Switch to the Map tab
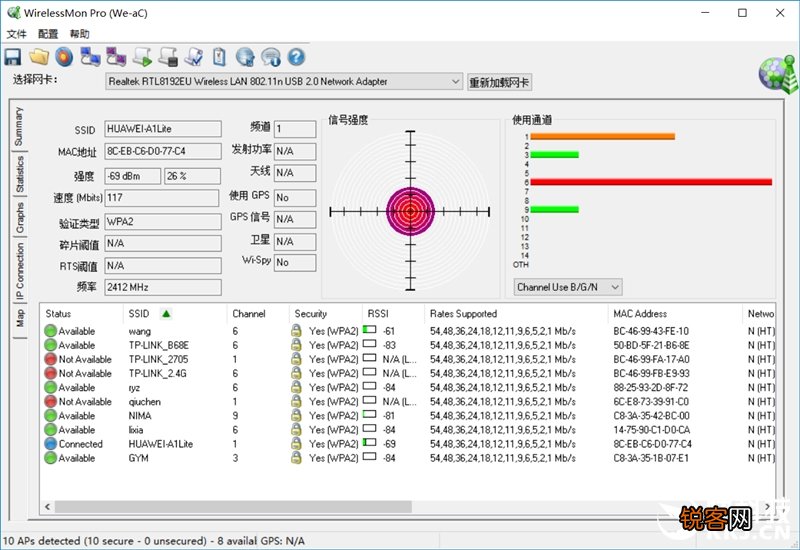800x550 pixels. [19, 319]
